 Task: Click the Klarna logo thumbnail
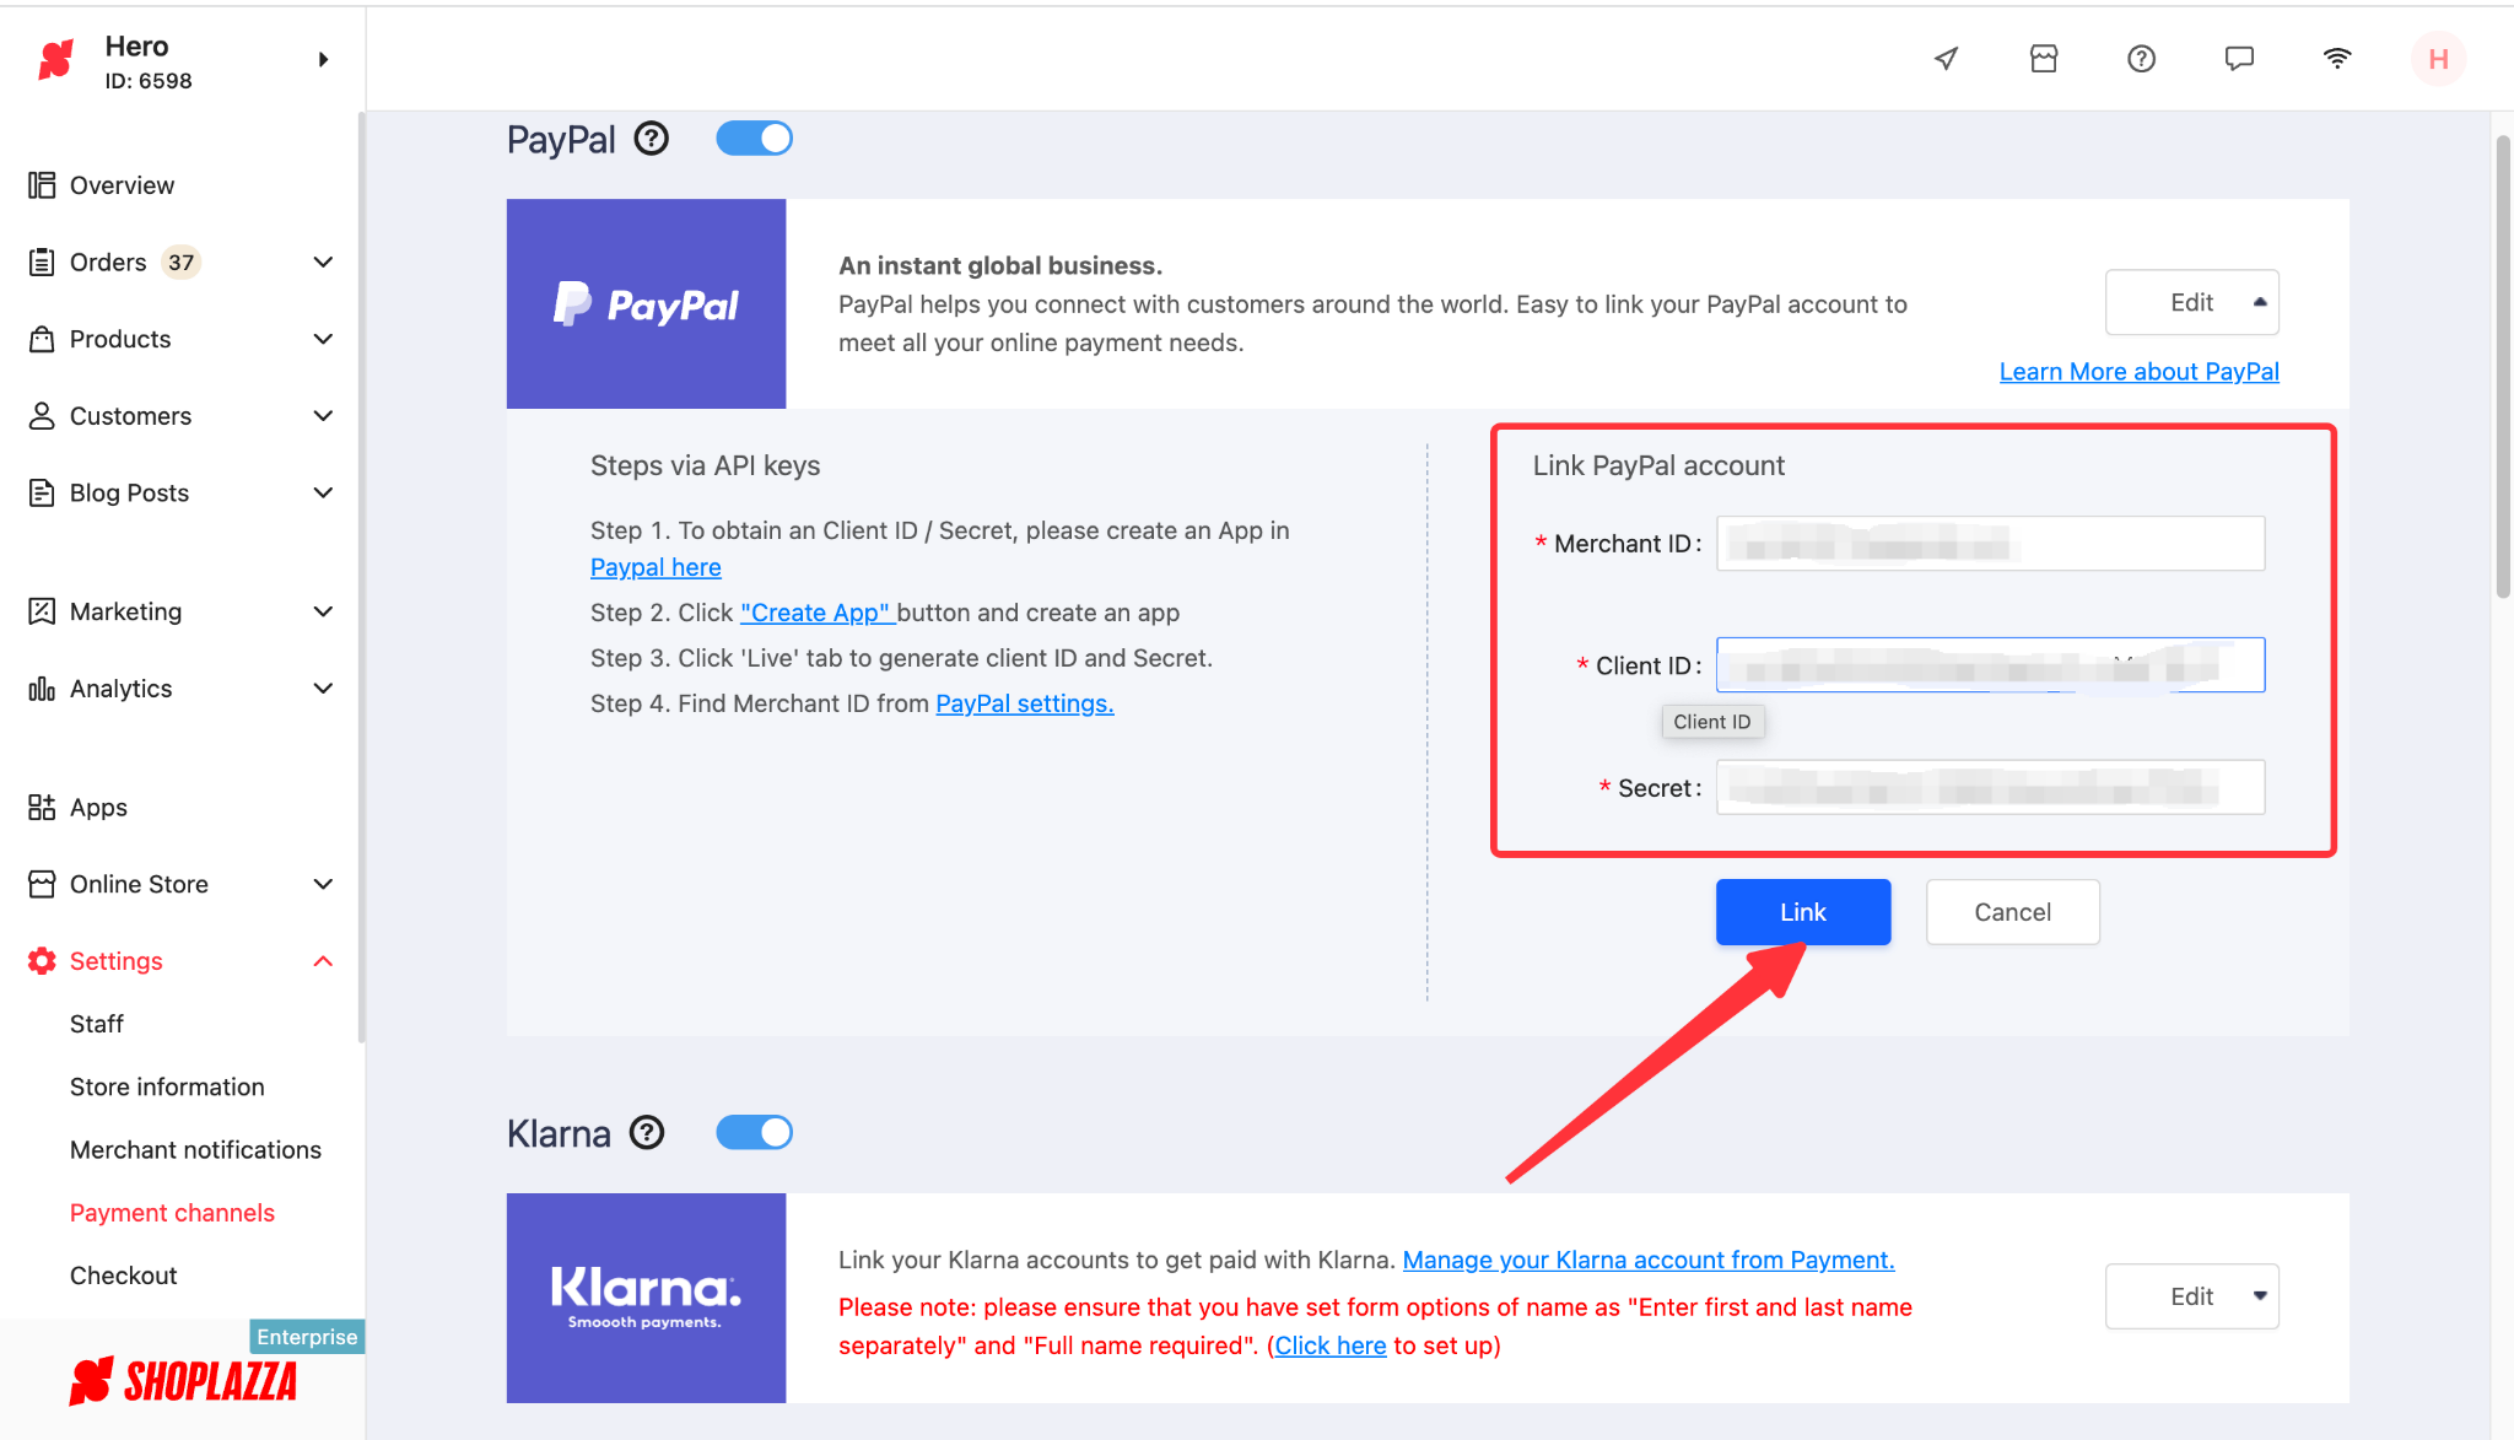tap(646, 1298)
